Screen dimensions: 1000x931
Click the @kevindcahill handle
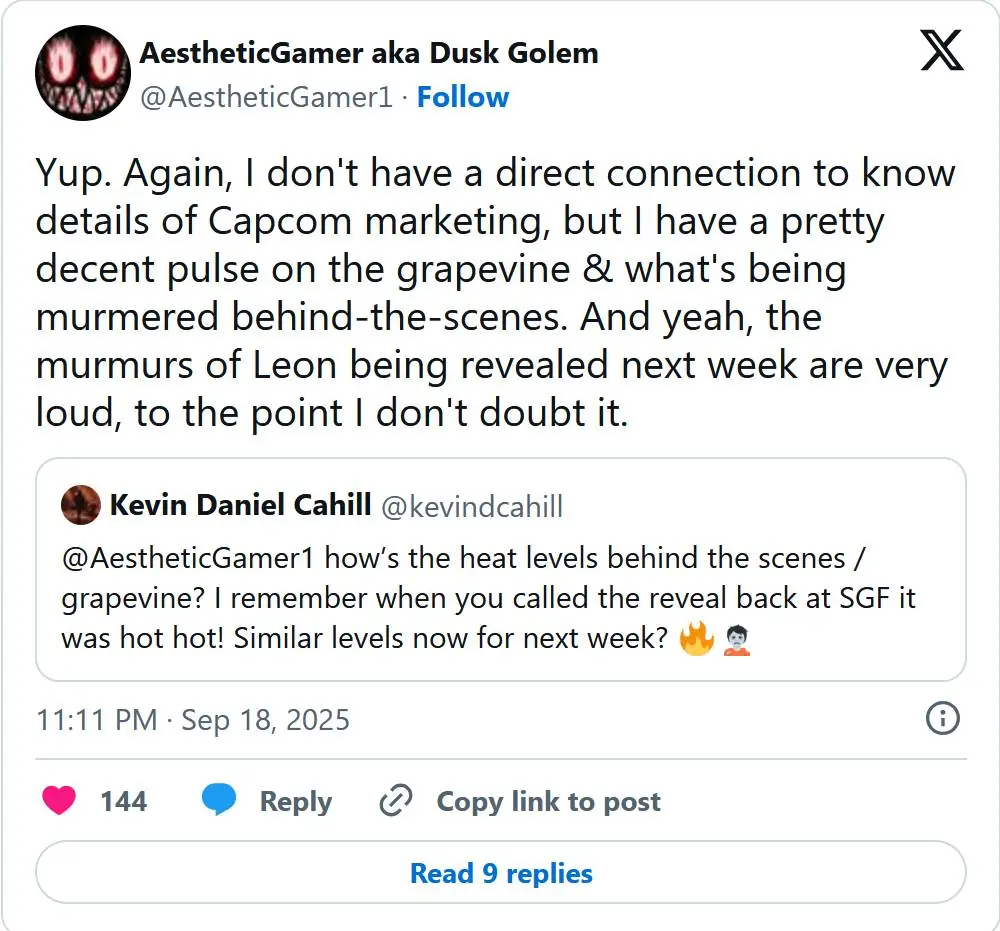[x=472, y=506]
